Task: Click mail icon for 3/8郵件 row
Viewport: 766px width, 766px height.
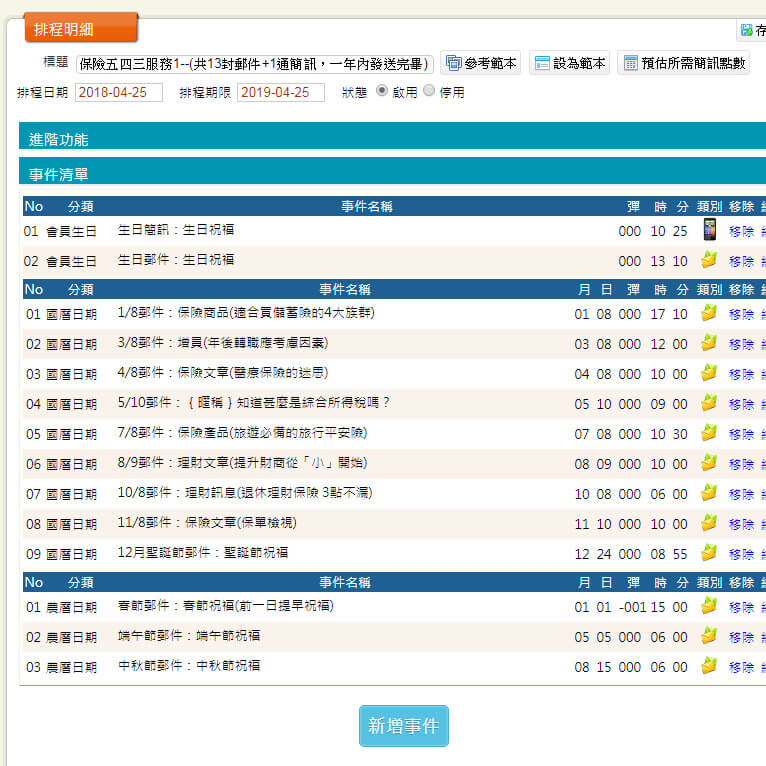Action: pos(709,343)
